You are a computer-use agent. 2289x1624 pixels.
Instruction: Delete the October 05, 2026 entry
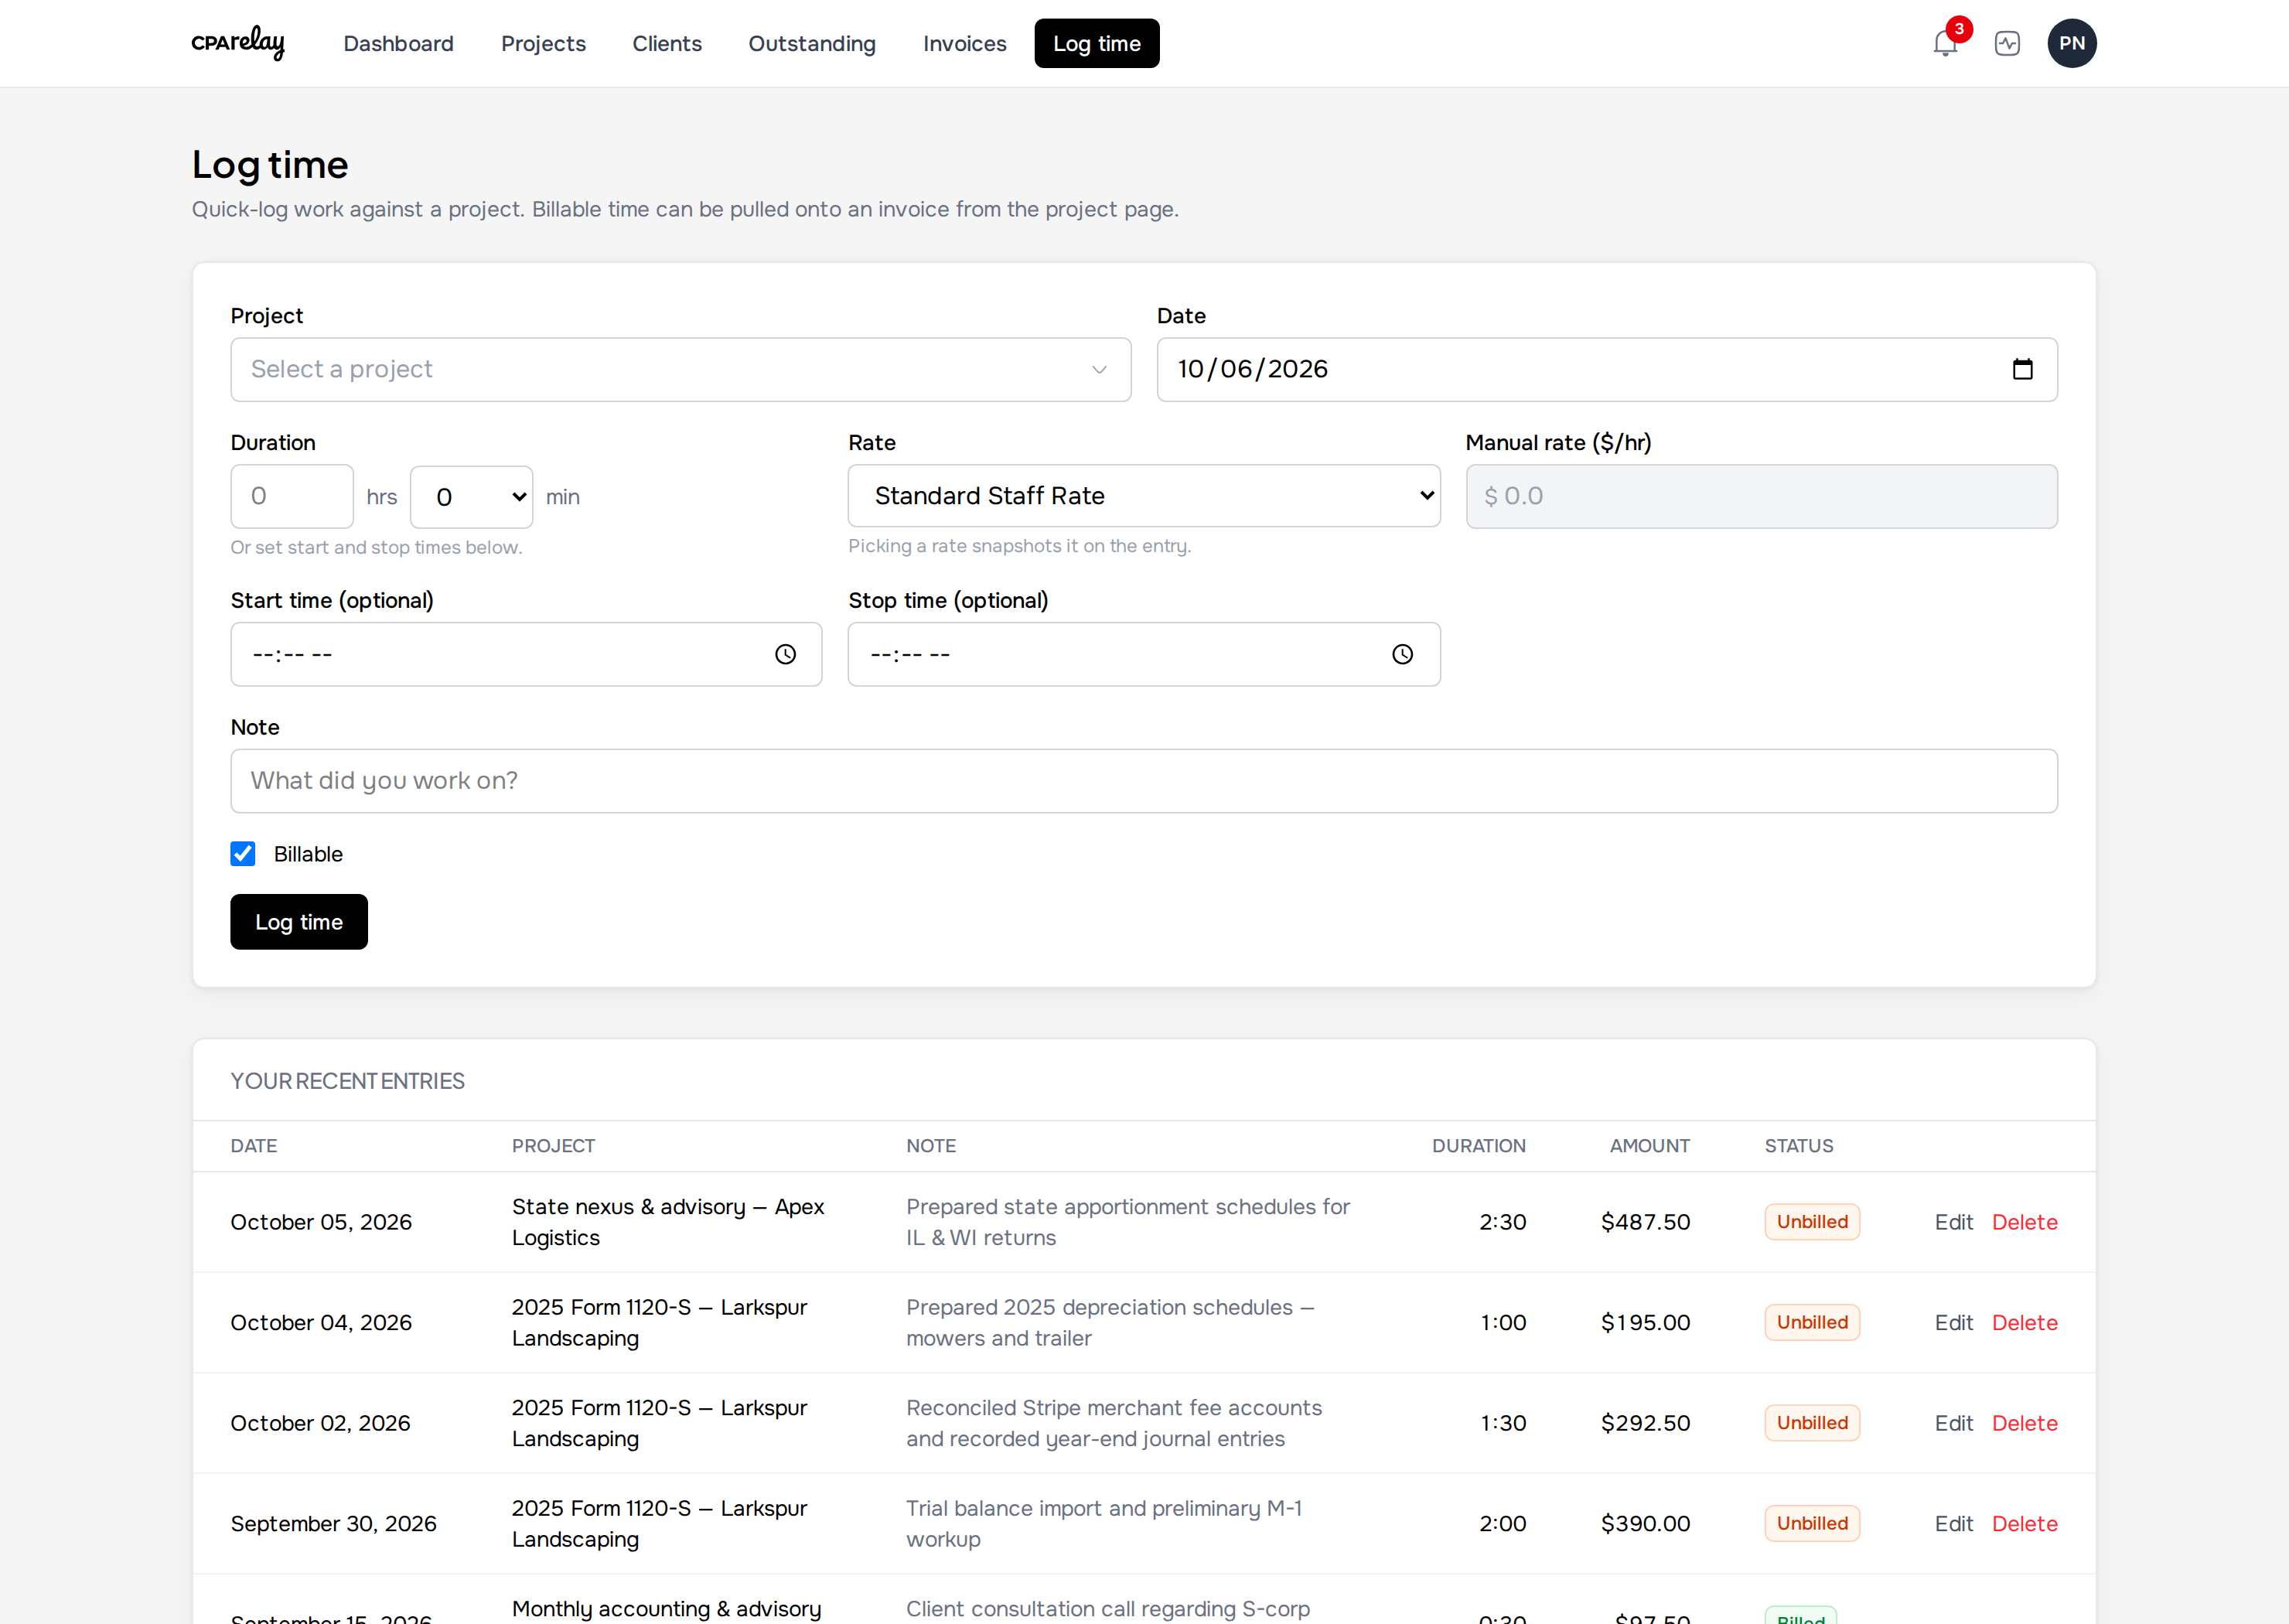click(2024, 1222)
